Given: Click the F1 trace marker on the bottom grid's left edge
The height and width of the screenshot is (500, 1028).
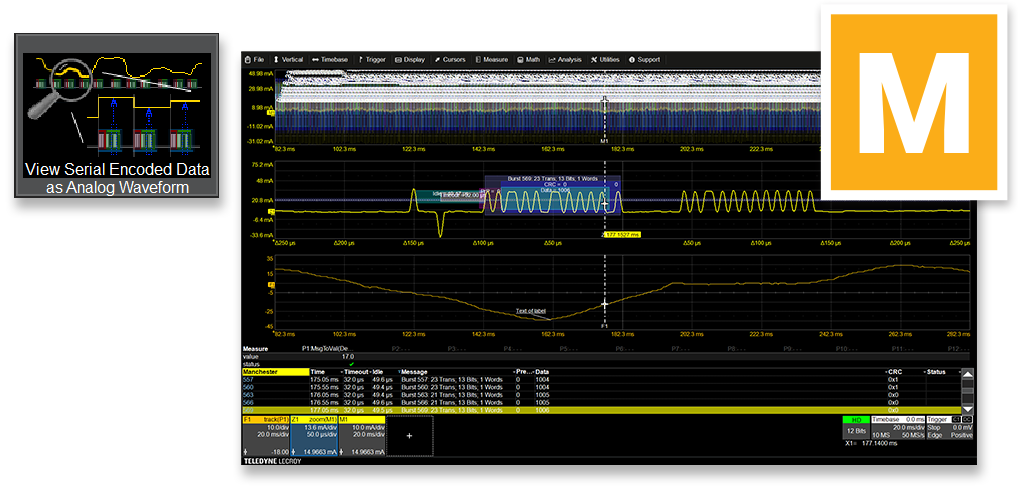Looking at the screenshot, I should 271,285.
